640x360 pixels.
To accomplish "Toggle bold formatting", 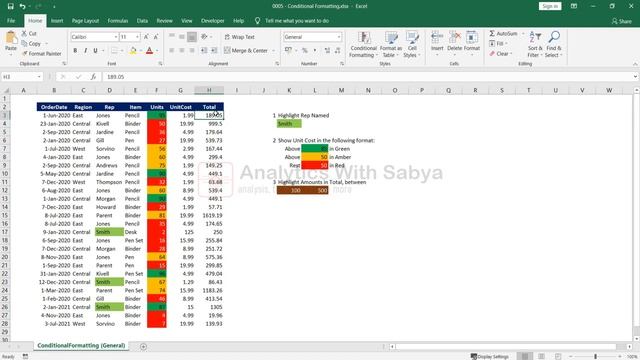I will (75, 51).
